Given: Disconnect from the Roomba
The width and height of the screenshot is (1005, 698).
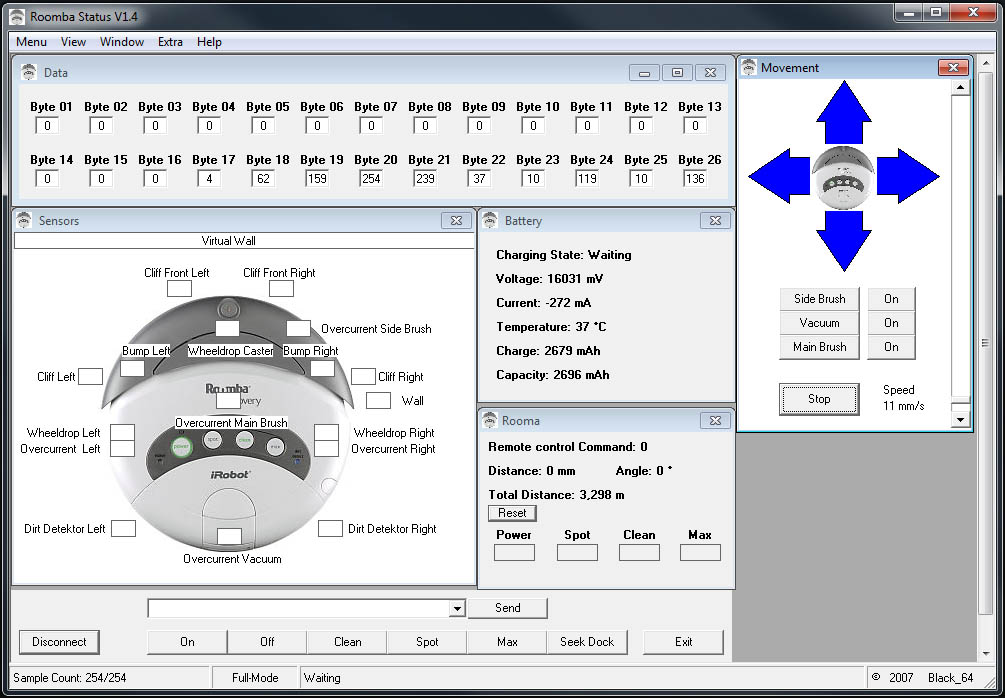Looking at the screenshot, I should tap(59, 642).
